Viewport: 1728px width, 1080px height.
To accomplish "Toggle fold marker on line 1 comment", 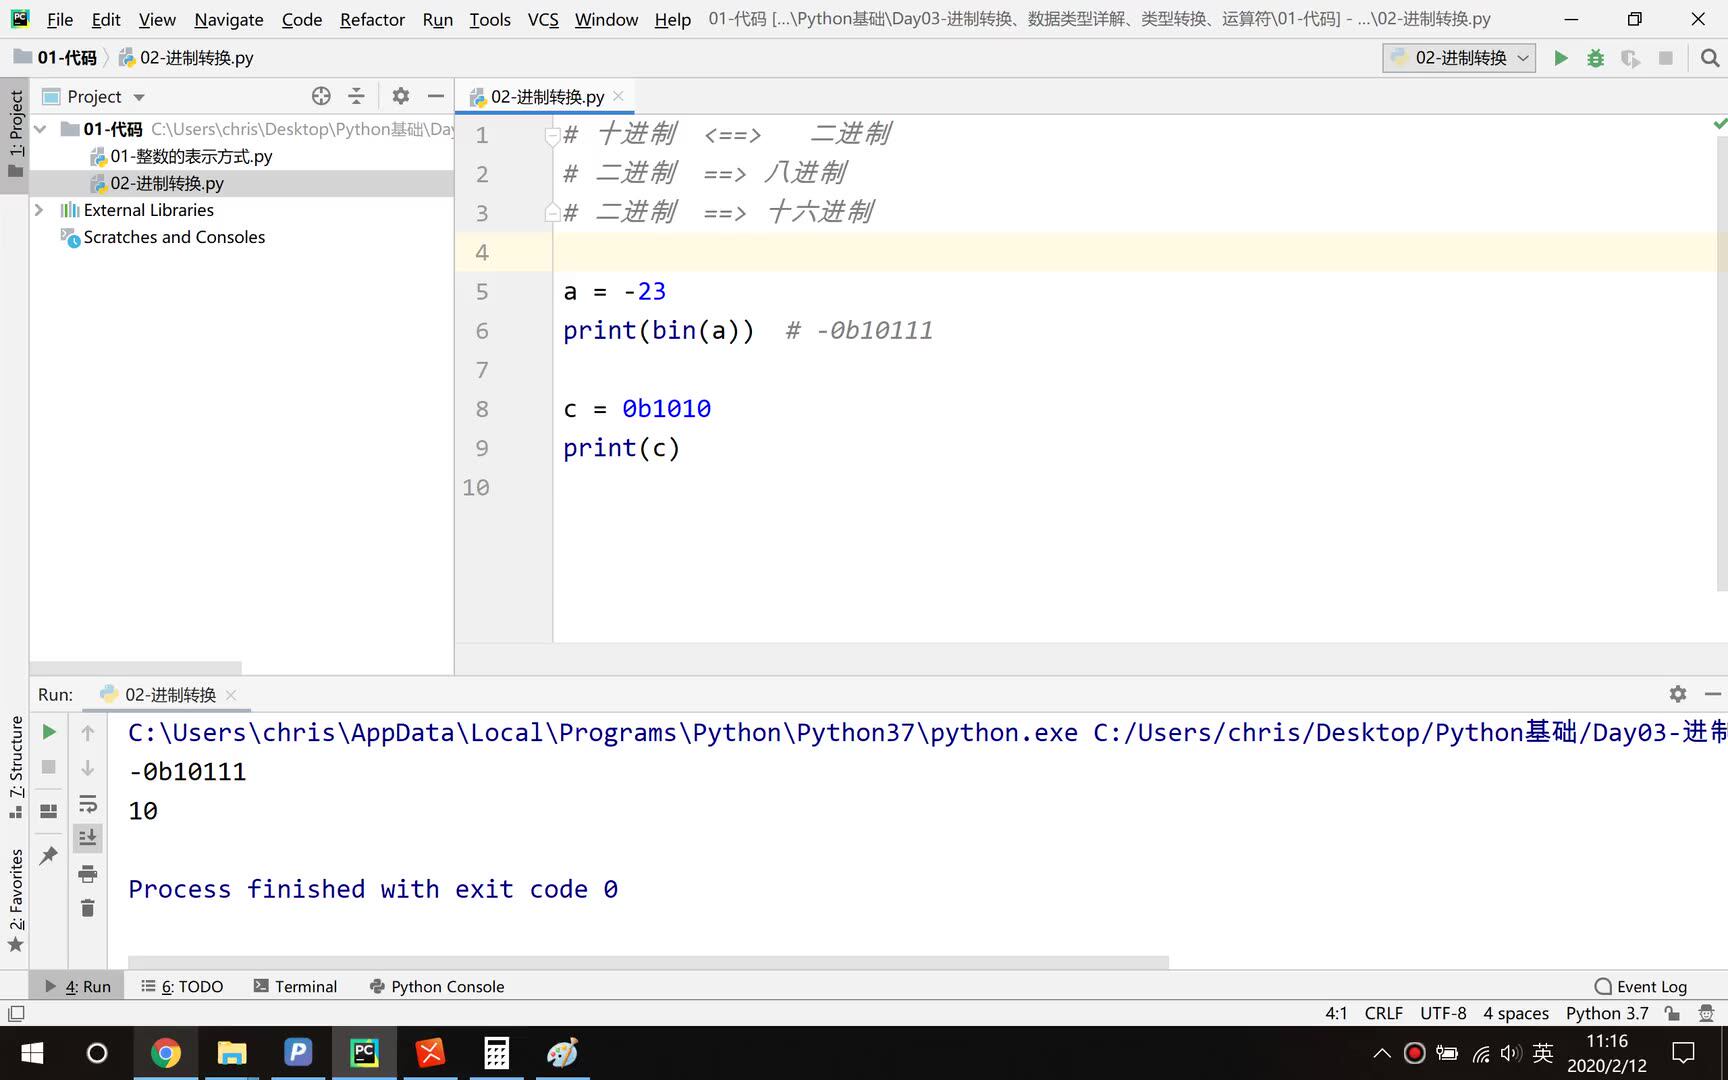I will (x=551, y=134).
